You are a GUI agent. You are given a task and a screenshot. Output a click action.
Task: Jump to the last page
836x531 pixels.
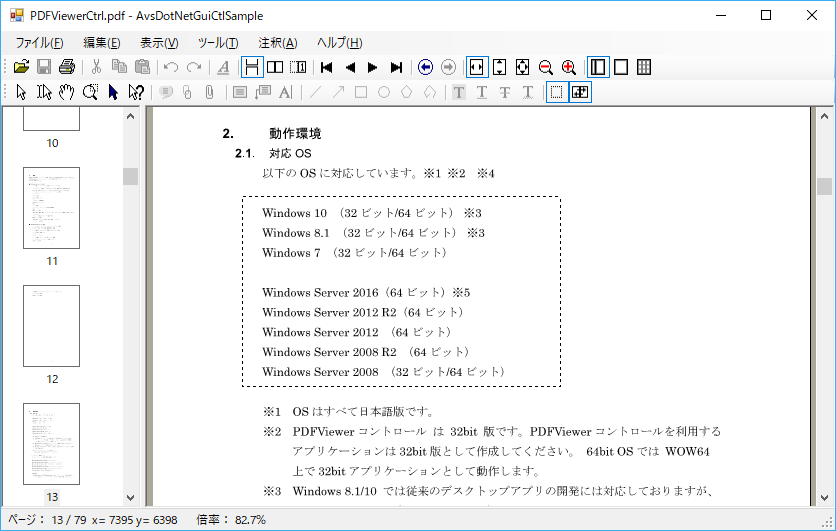click(396, 67)
